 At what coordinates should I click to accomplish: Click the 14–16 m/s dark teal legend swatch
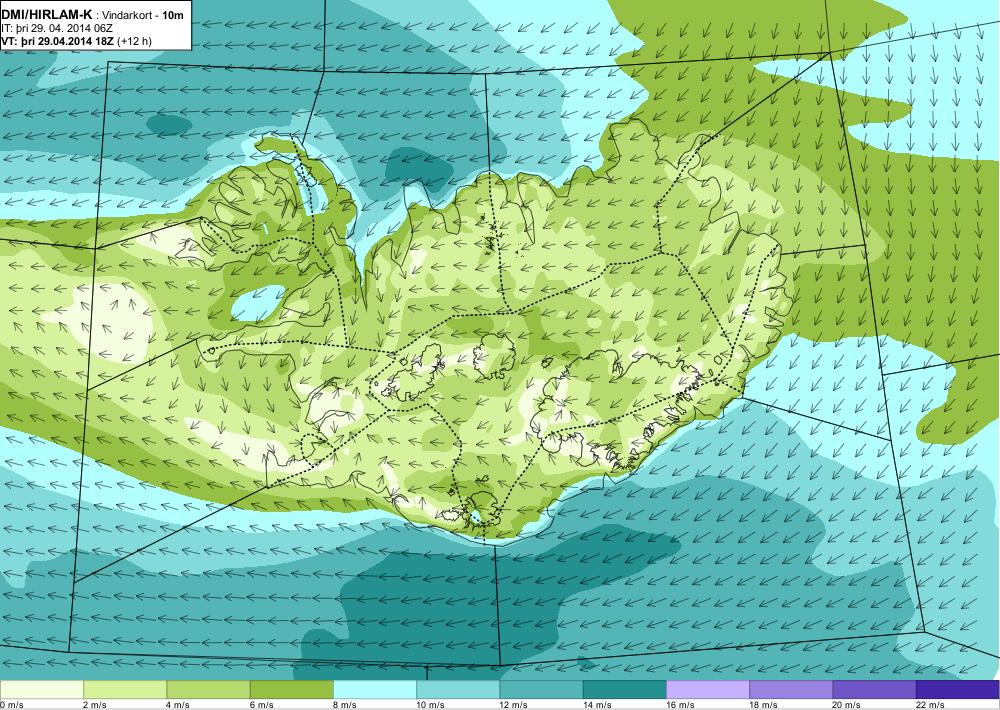tap(624, 690)
